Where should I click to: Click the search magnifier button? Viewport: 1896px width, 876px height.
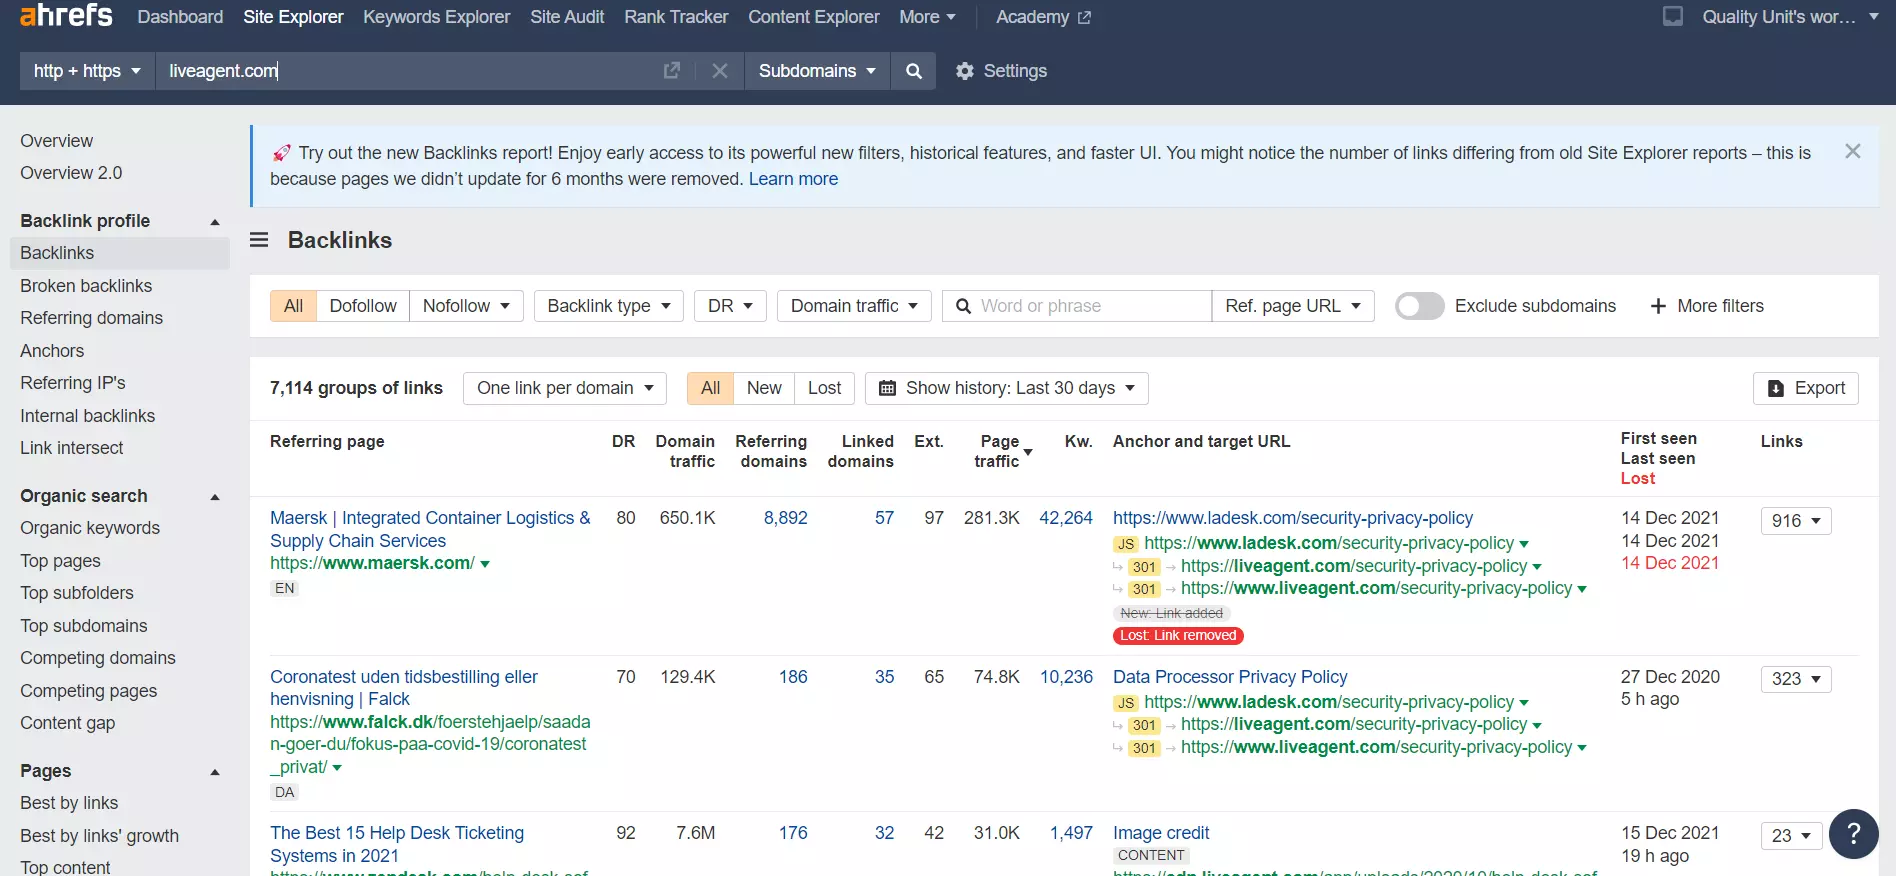913,71
